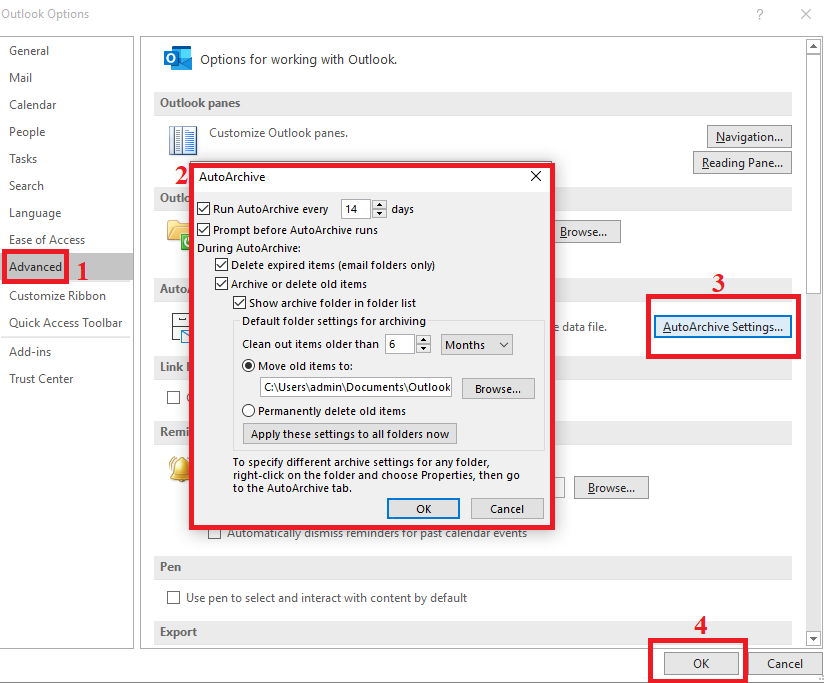Viewport: 824px width, 683px height.
Task: Click the Clean out items older than field
Action: click(400, 344)
